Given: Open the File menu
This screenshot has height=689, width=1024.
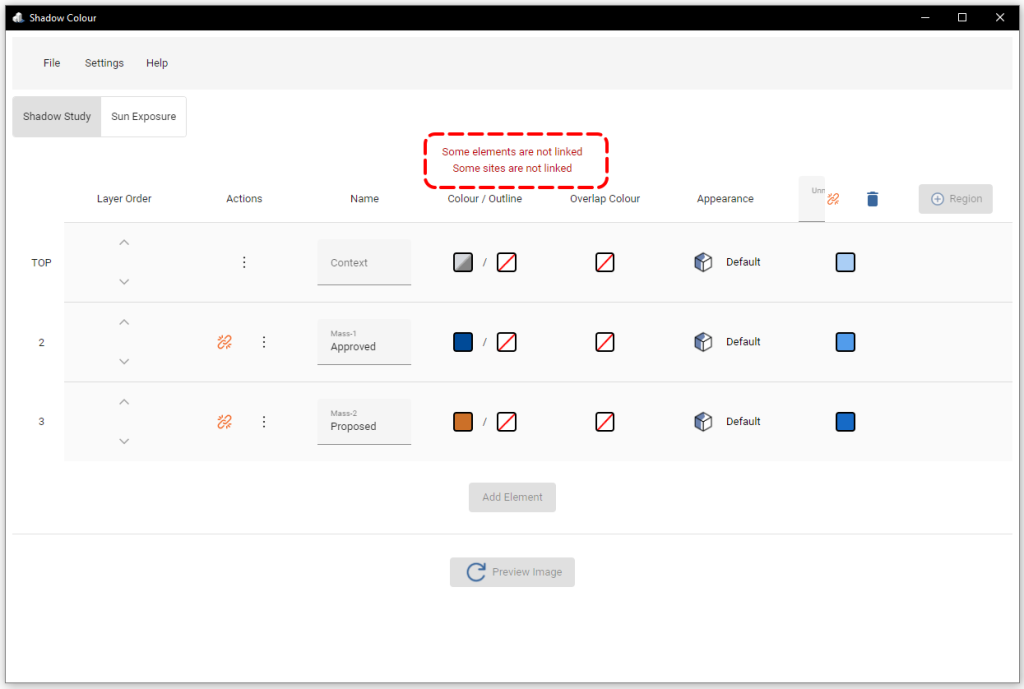Looking at the screenshot, I should point(51,62).
